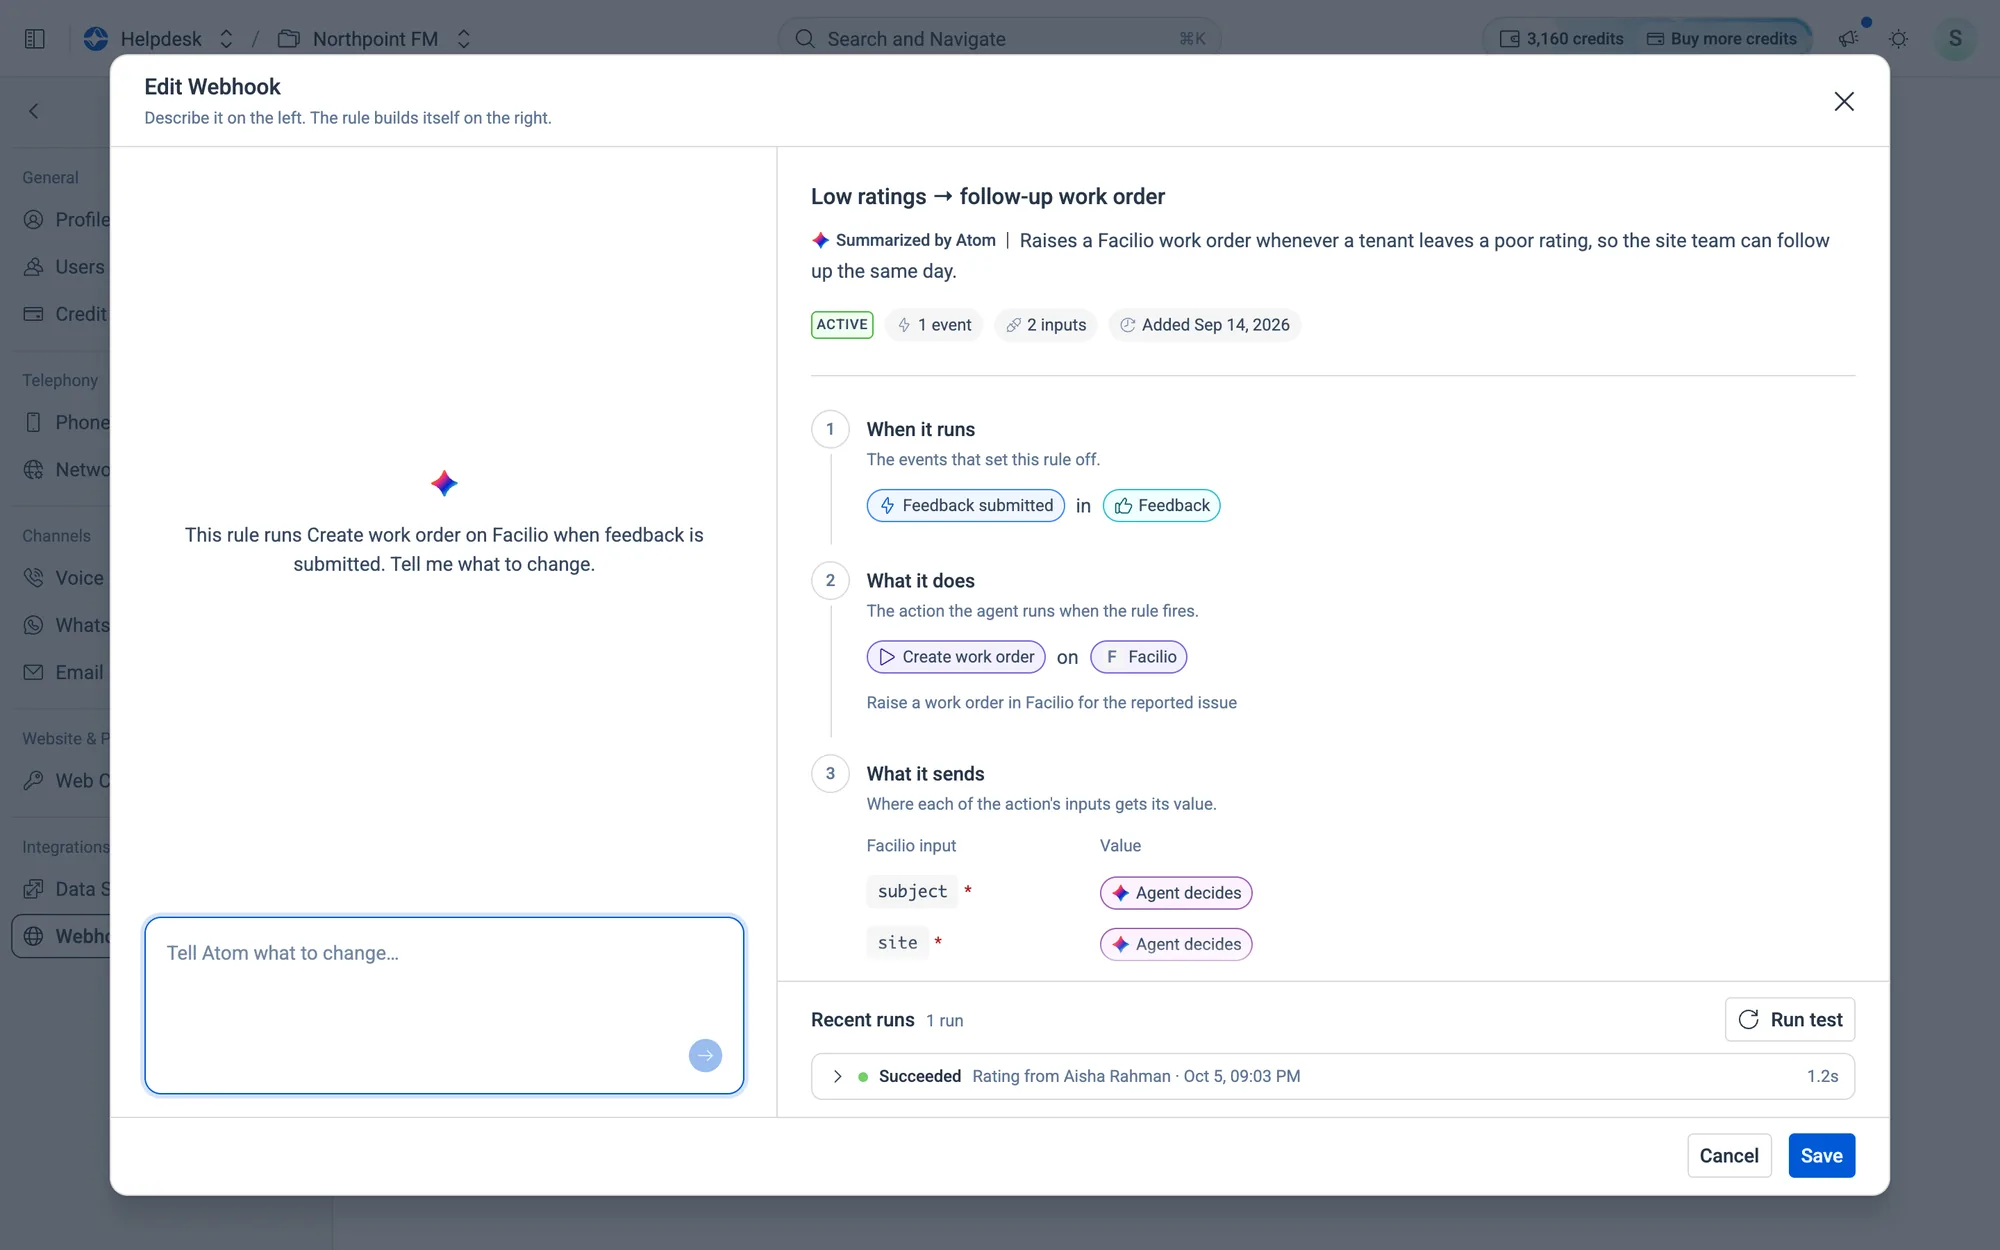
Task: Click the 2 inputs chip
Action: [x=1046, y=325]
